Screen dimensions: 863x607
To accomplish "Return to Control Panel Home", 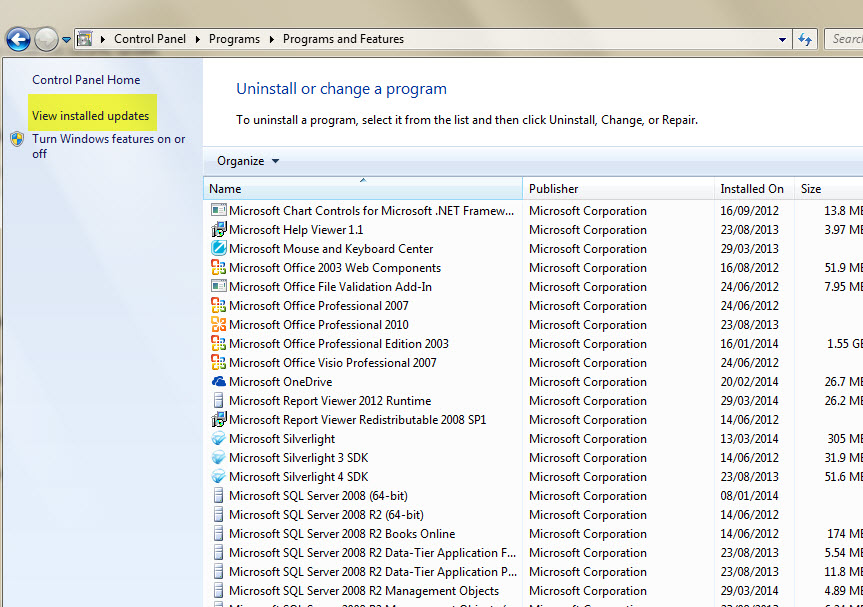I will pos(86,80).
